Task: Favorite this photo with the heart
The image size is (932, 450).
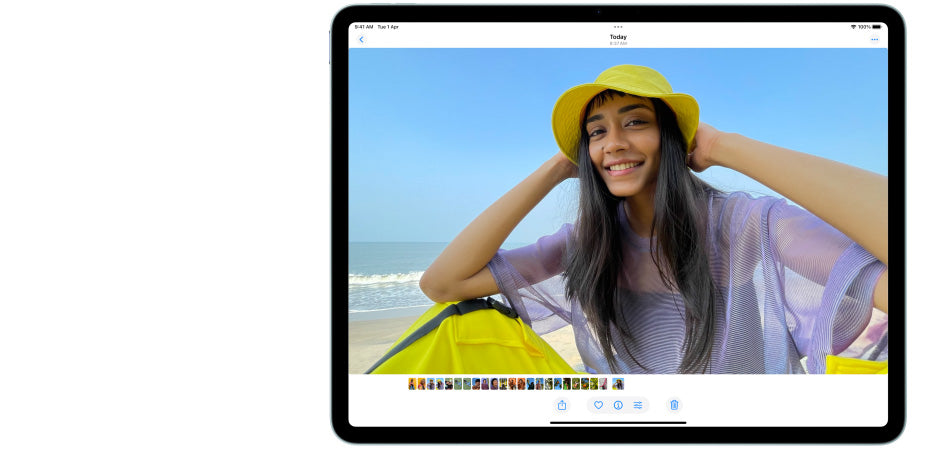Action: click(598, 405)
